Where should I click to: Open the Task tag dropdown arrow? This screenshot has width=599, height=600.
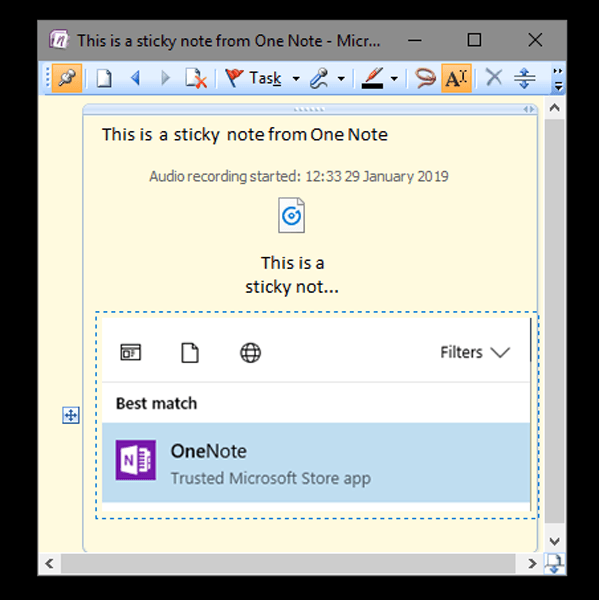click(296, 79)
